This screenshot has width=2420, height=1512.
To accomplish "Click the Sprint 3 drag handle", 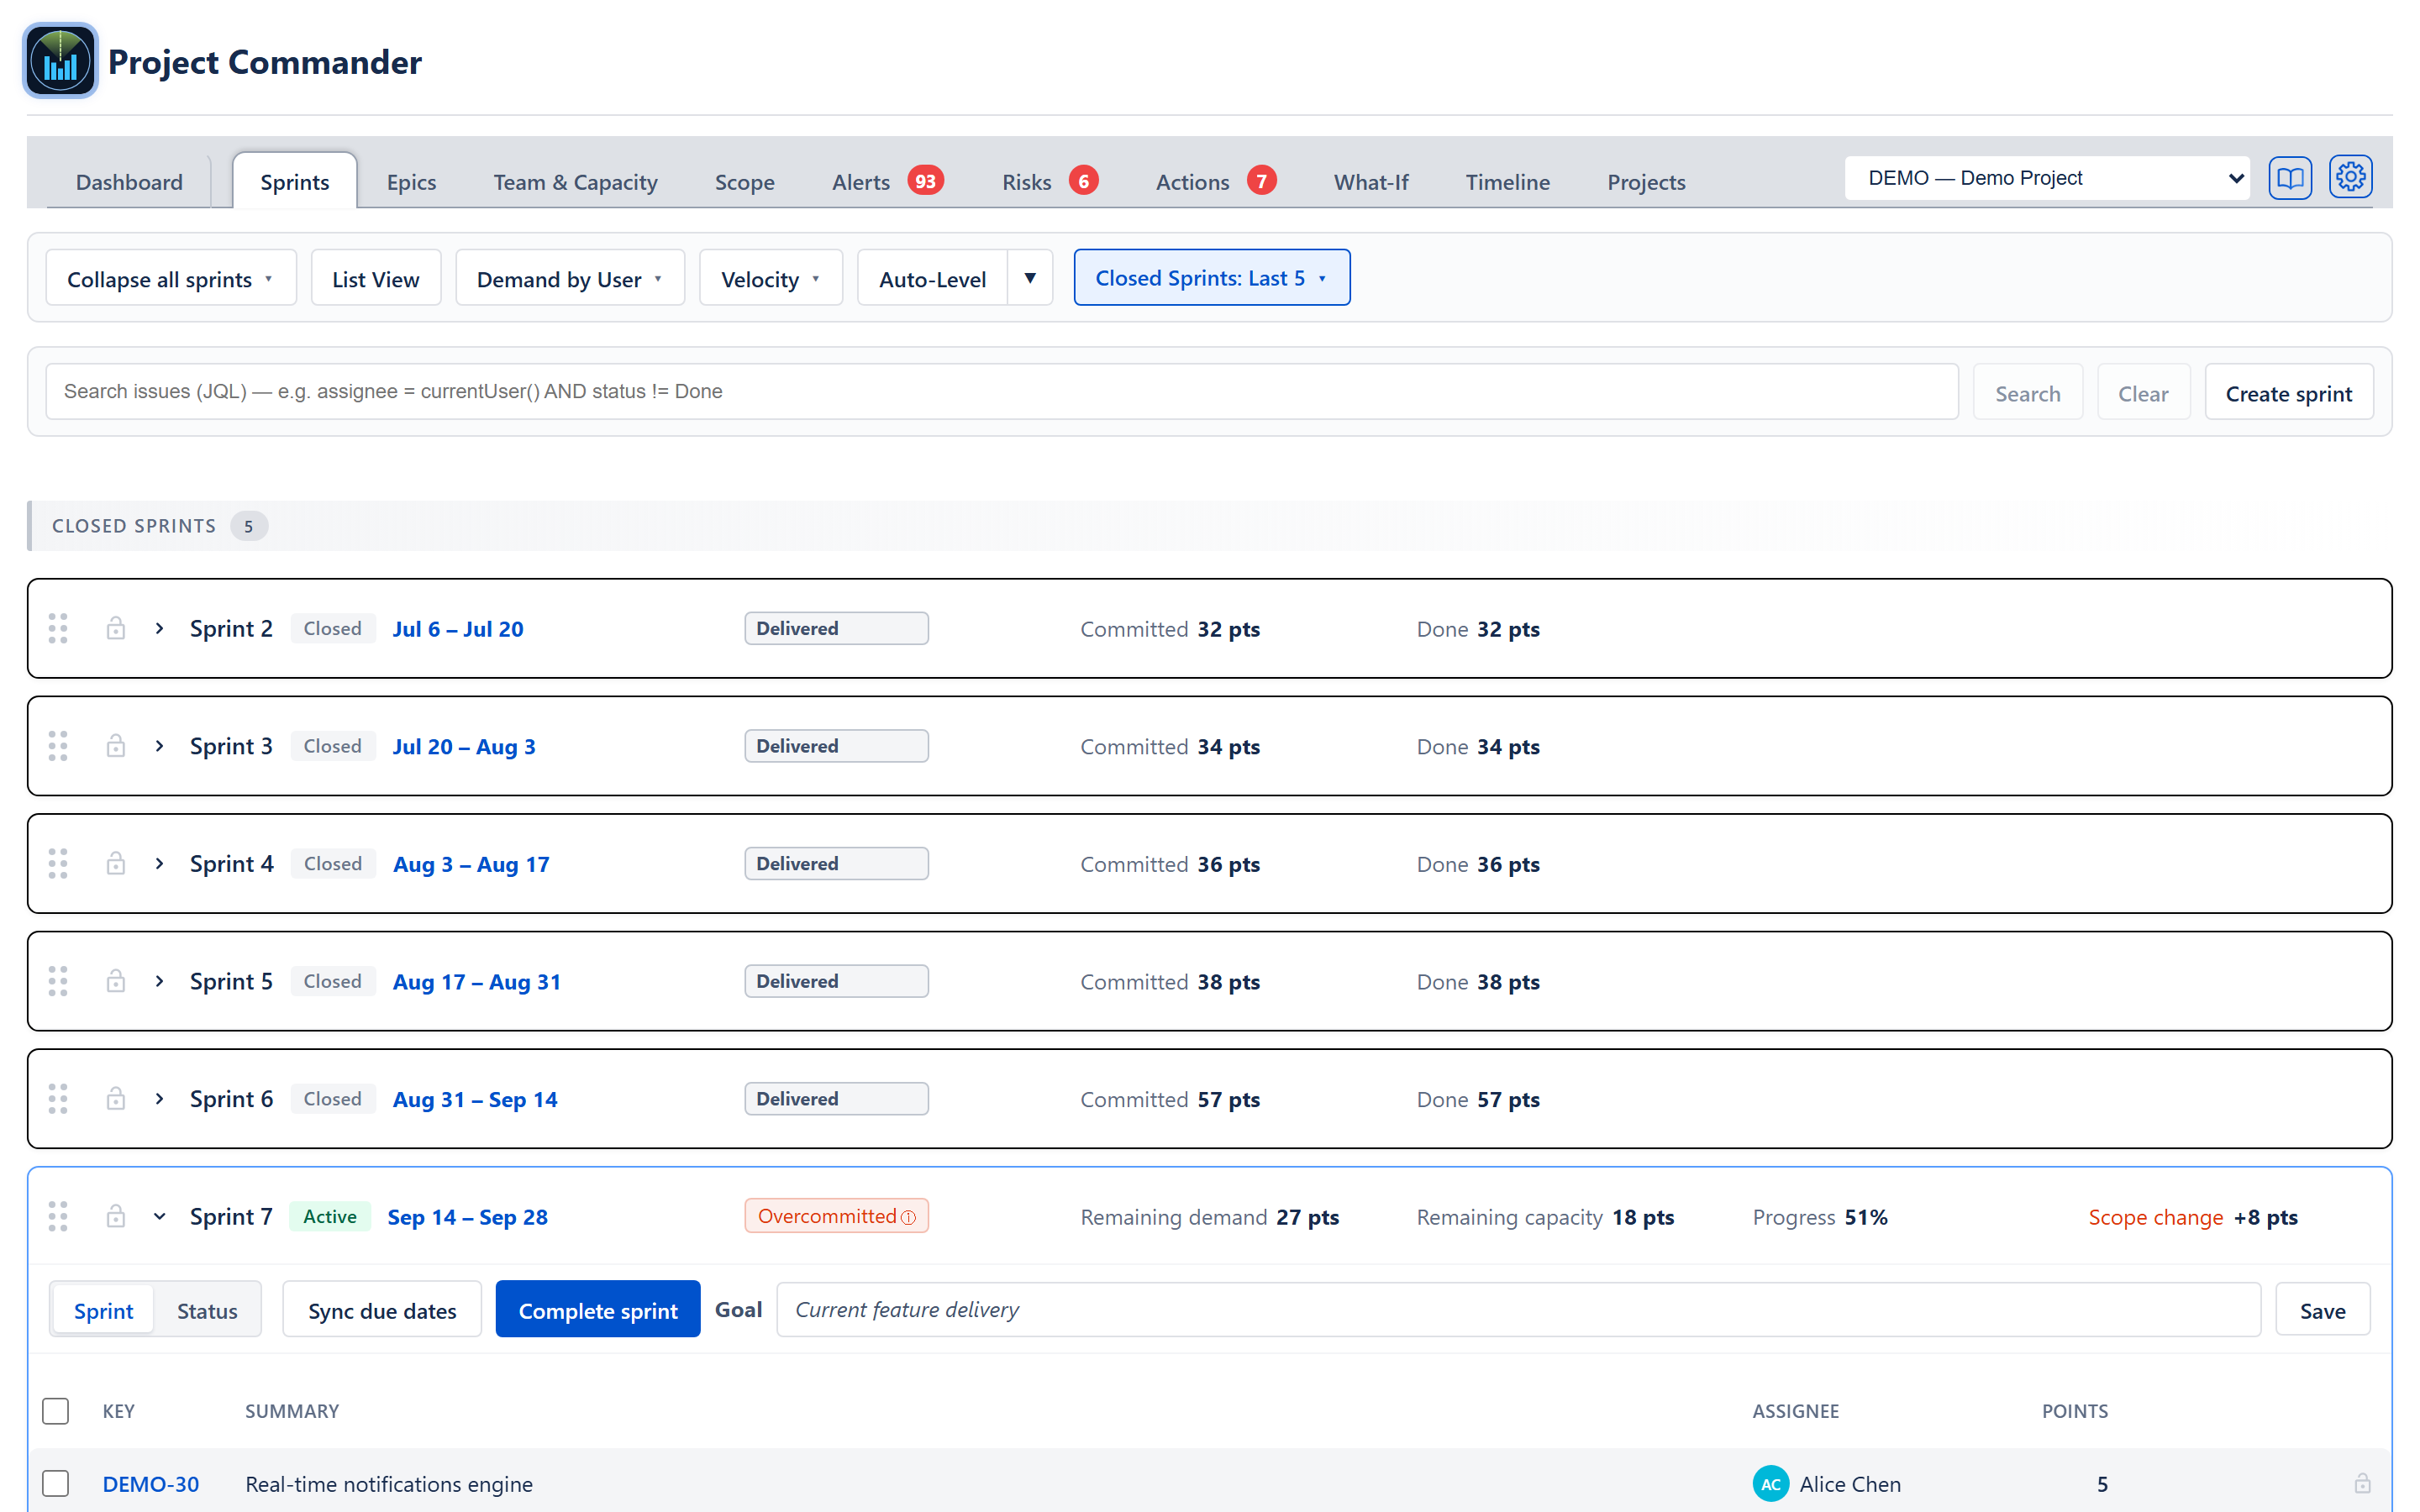I will point(58,746).
